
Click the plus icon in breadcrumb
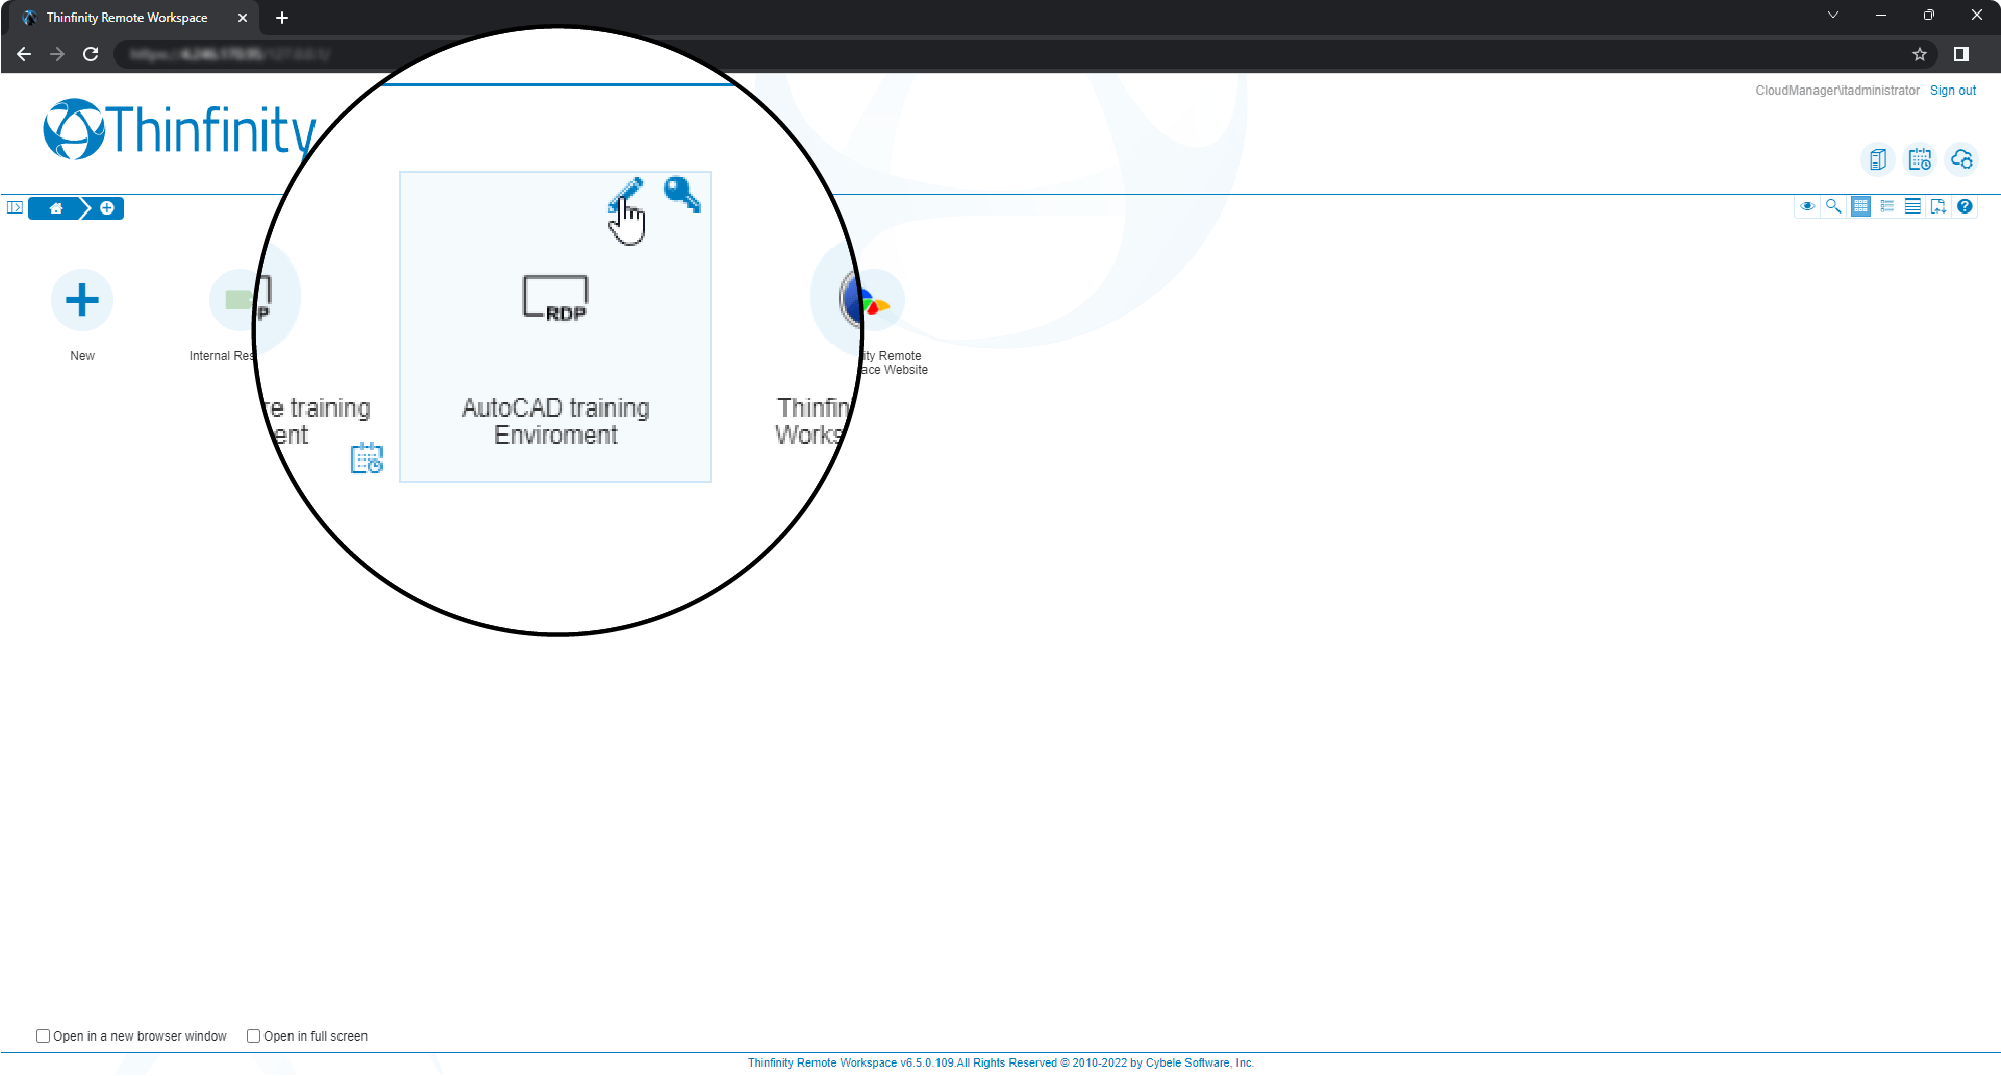tap(107, 208)
